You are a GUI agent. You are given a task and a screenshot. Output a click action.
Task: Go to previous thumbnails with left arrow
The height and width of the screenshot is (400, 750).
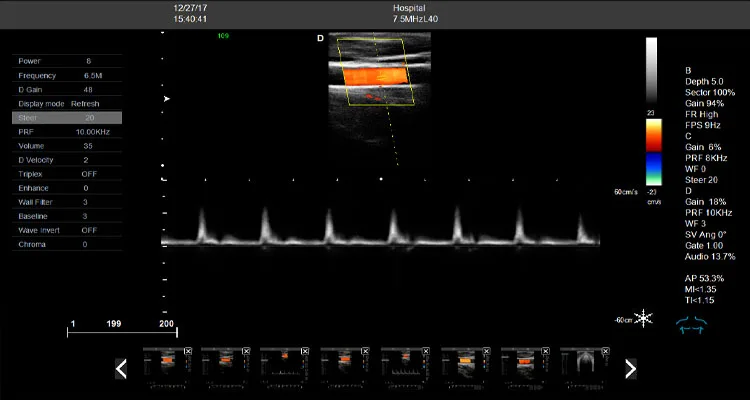pyautogui.click(x=121, y=369)
